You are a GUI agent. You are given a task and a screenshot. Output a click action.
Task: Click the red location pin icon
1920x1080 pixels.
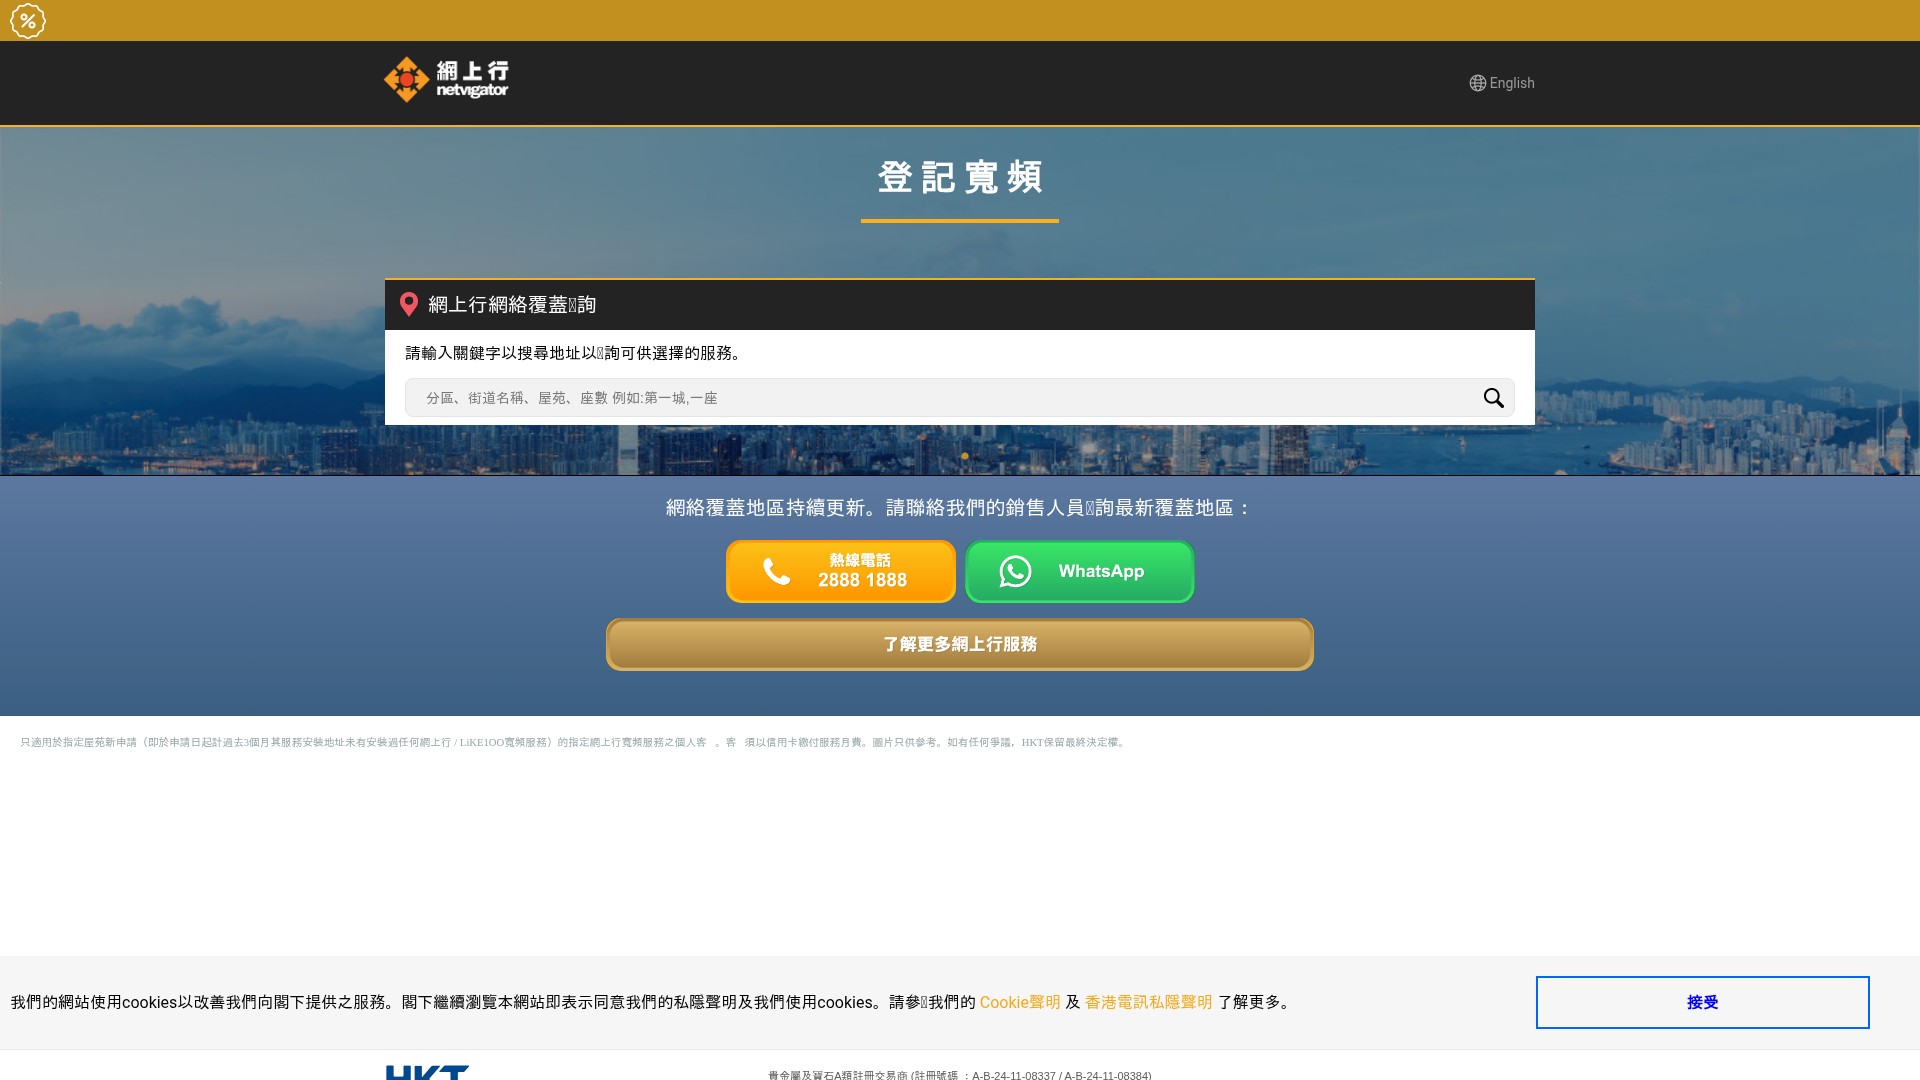pos(408,305)
